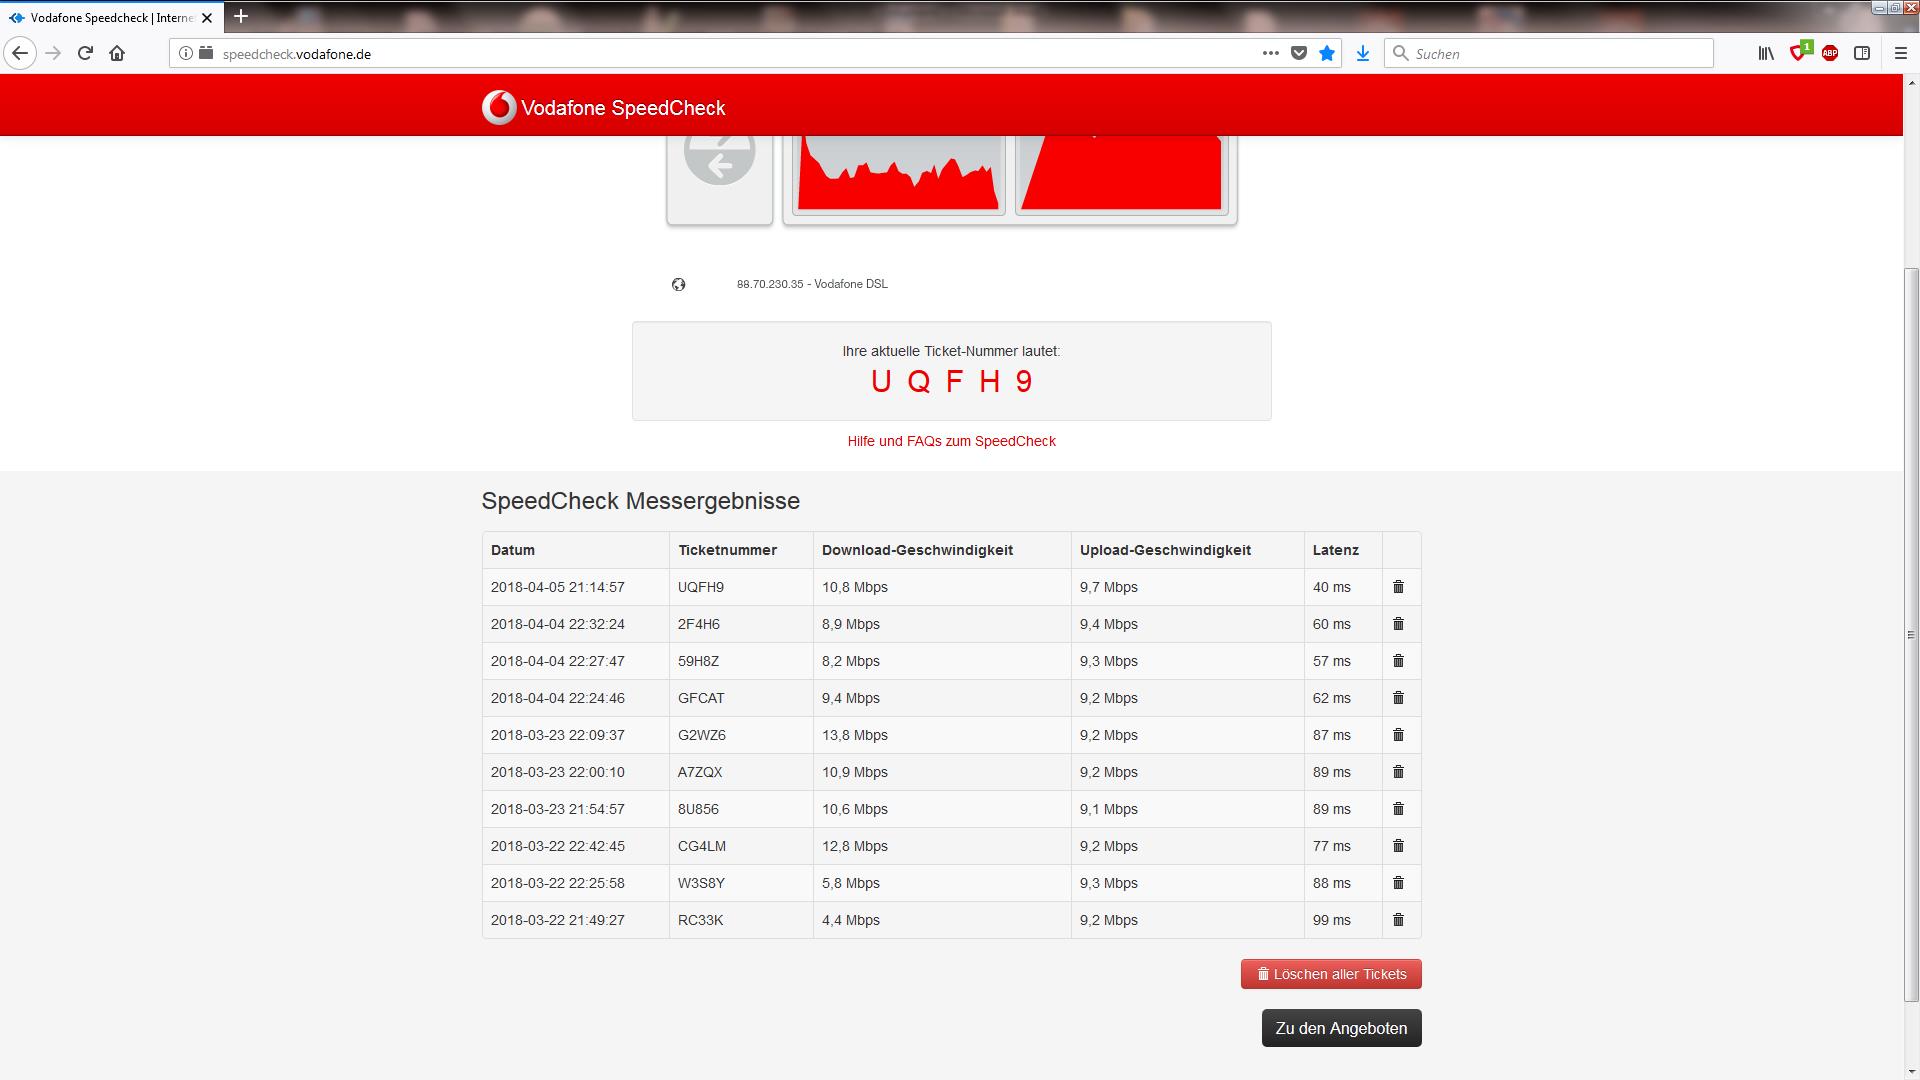This screenshot has width=1920, height=1080.
Task: Open the library bookmarks menu
Action: pyautogui.click(x=1766, y=54)
